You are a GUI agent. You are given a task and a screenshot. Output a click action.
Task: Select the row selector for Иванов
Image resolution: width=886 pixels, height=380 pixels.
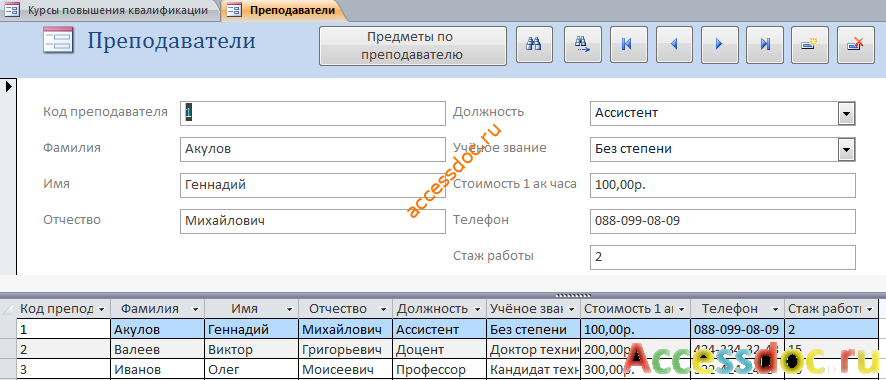point(8,370)
